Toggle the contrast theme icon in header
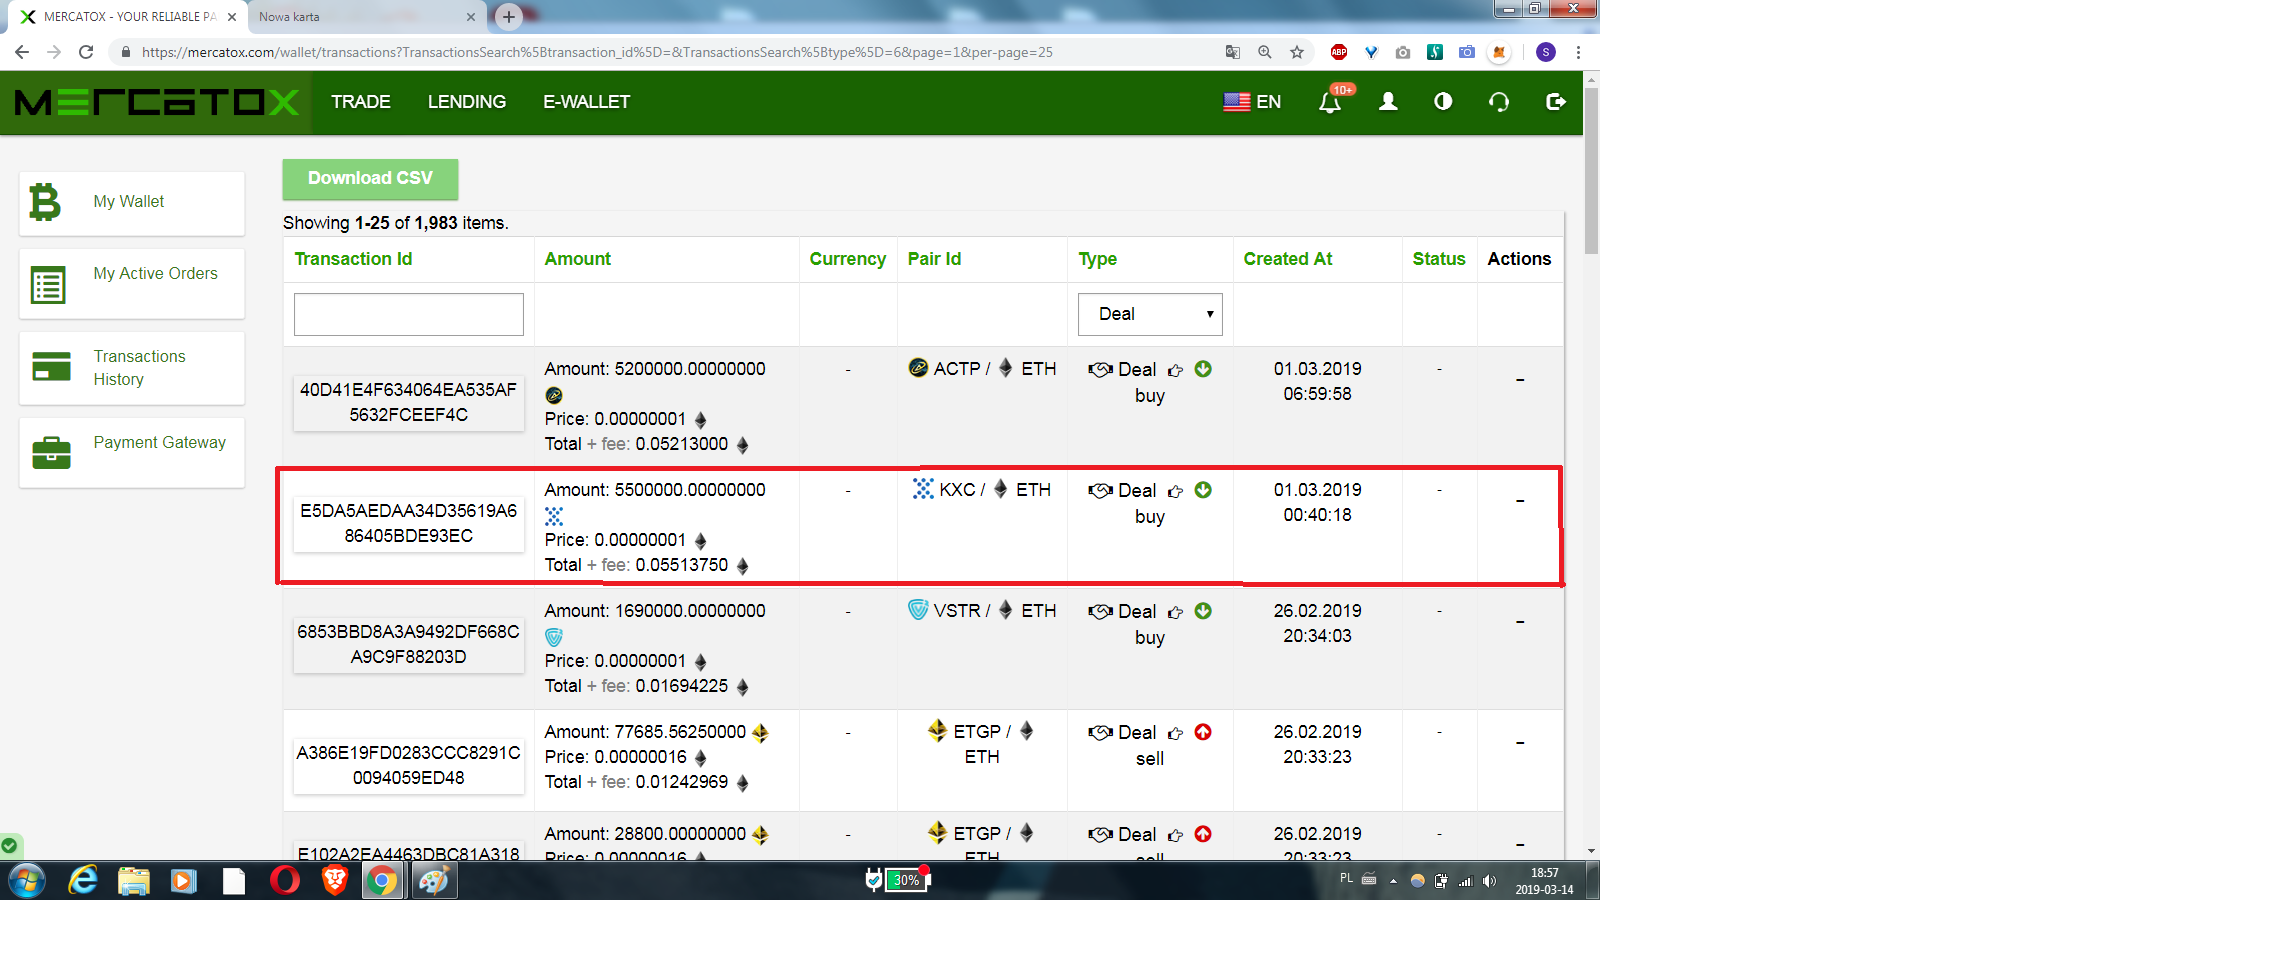Screen dimensions: 2279x957 tap(1443, 101)
